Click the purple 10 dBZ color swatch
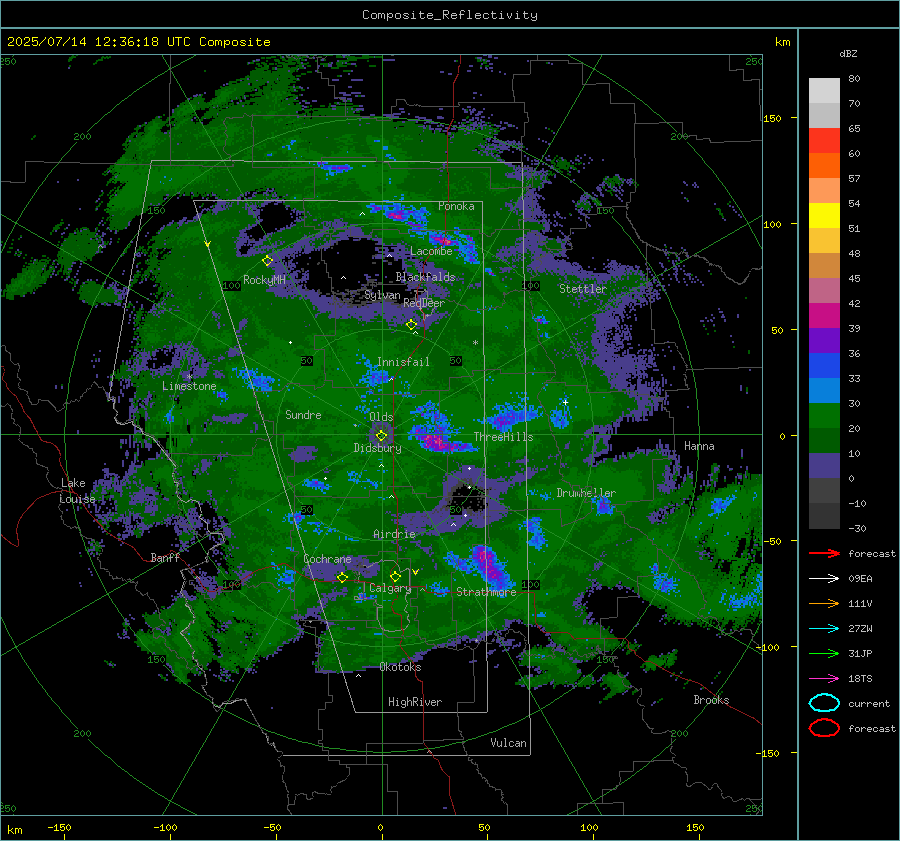This screenshot has height=841, width=900. [x=824, y=465]
